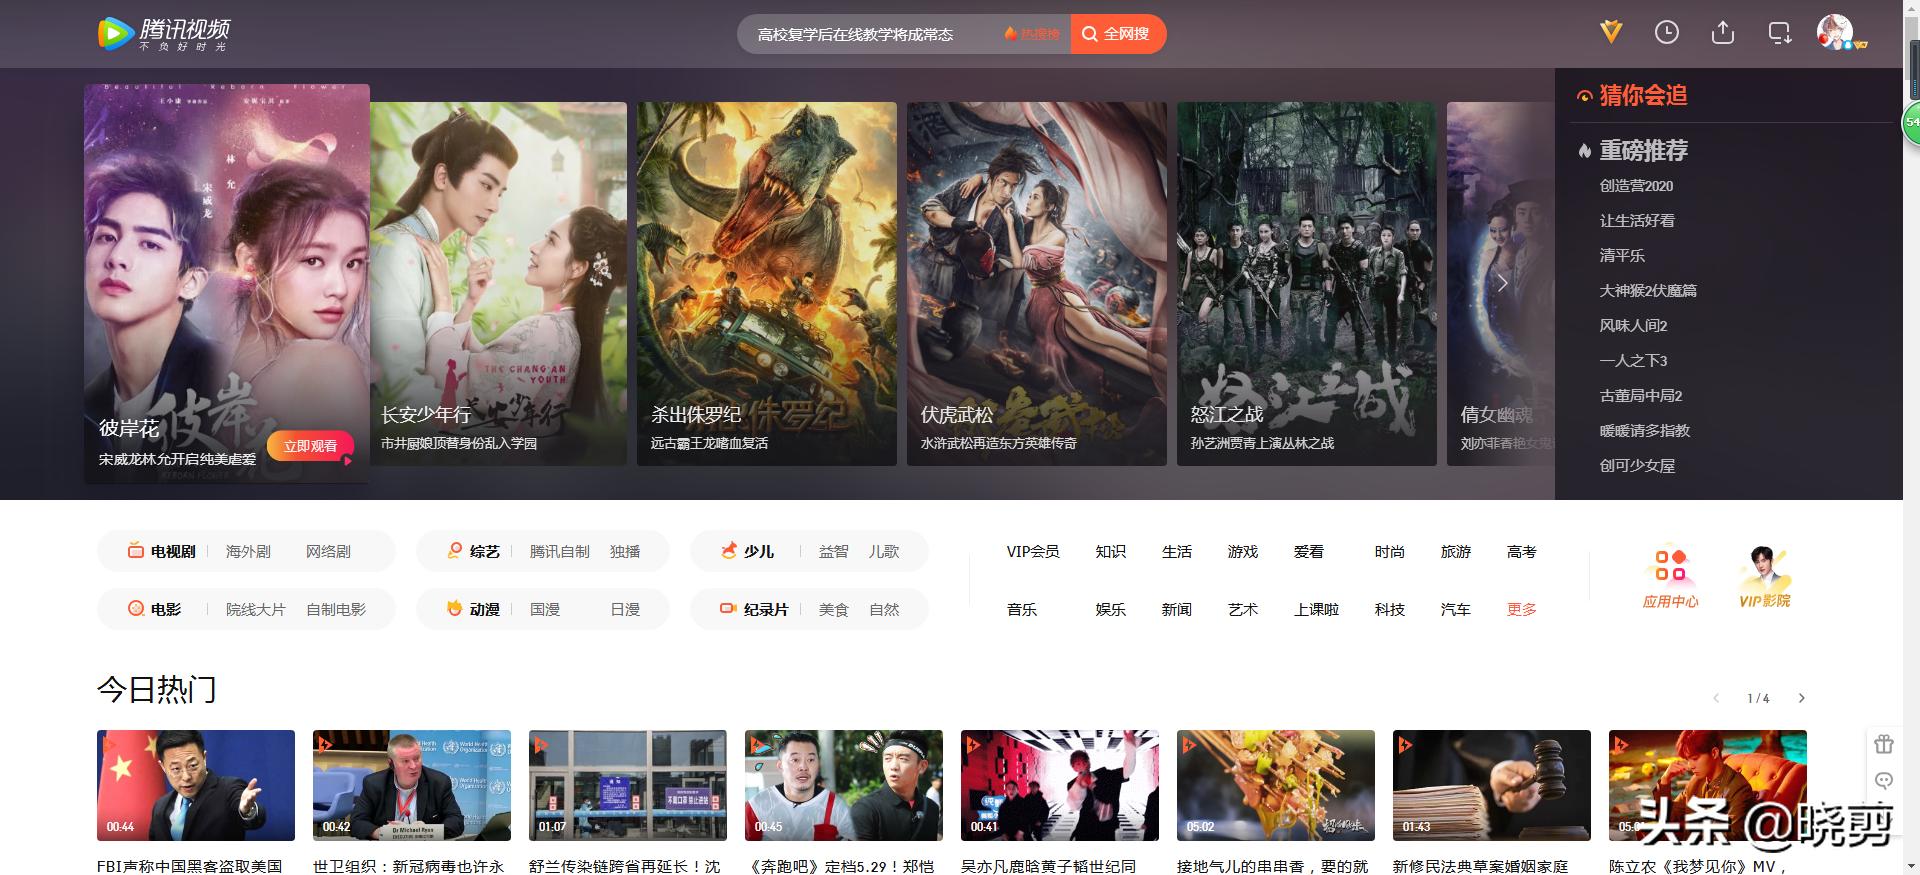Open watch history clock icon
The image size is (1920, 875).
tap(1667, 33)
